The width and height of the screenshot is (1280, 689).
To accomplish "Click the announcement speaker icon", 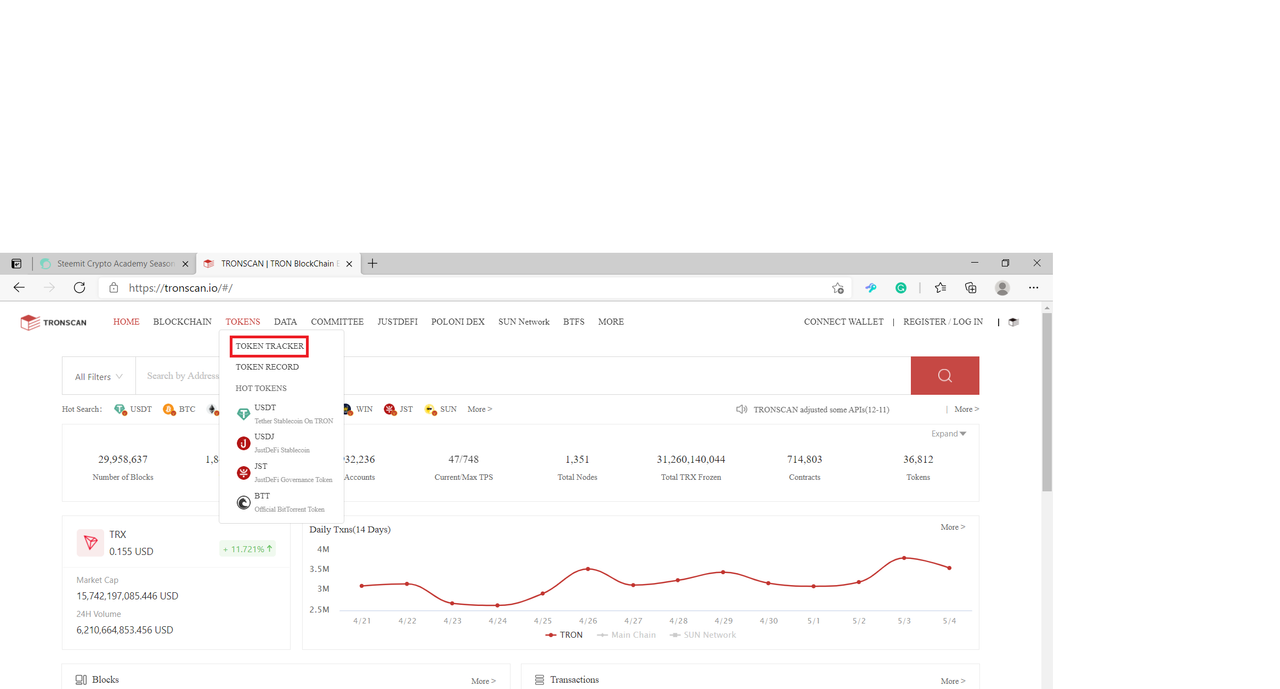I will click(742, 409).
